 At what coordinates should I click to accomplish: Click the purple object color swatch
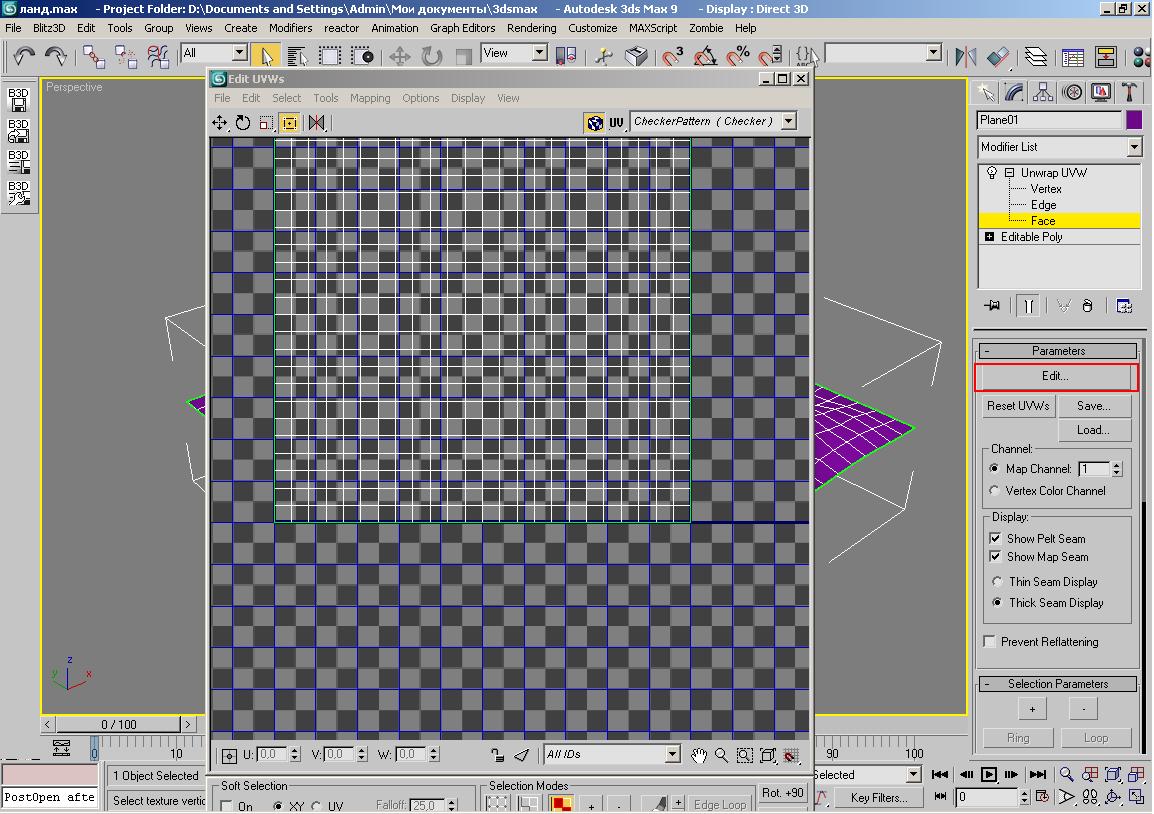pyautogui.click(x=1134, y=120)
